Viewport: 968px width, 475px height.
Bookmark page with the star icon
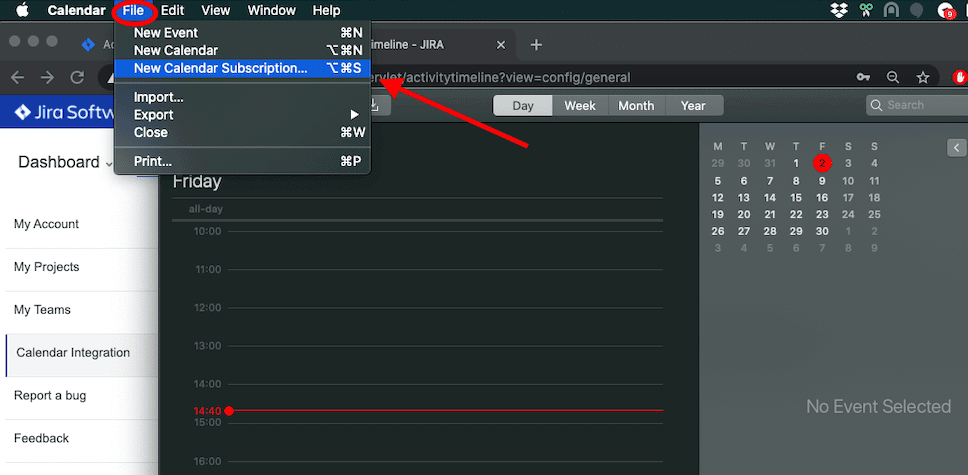click(923, 77)
